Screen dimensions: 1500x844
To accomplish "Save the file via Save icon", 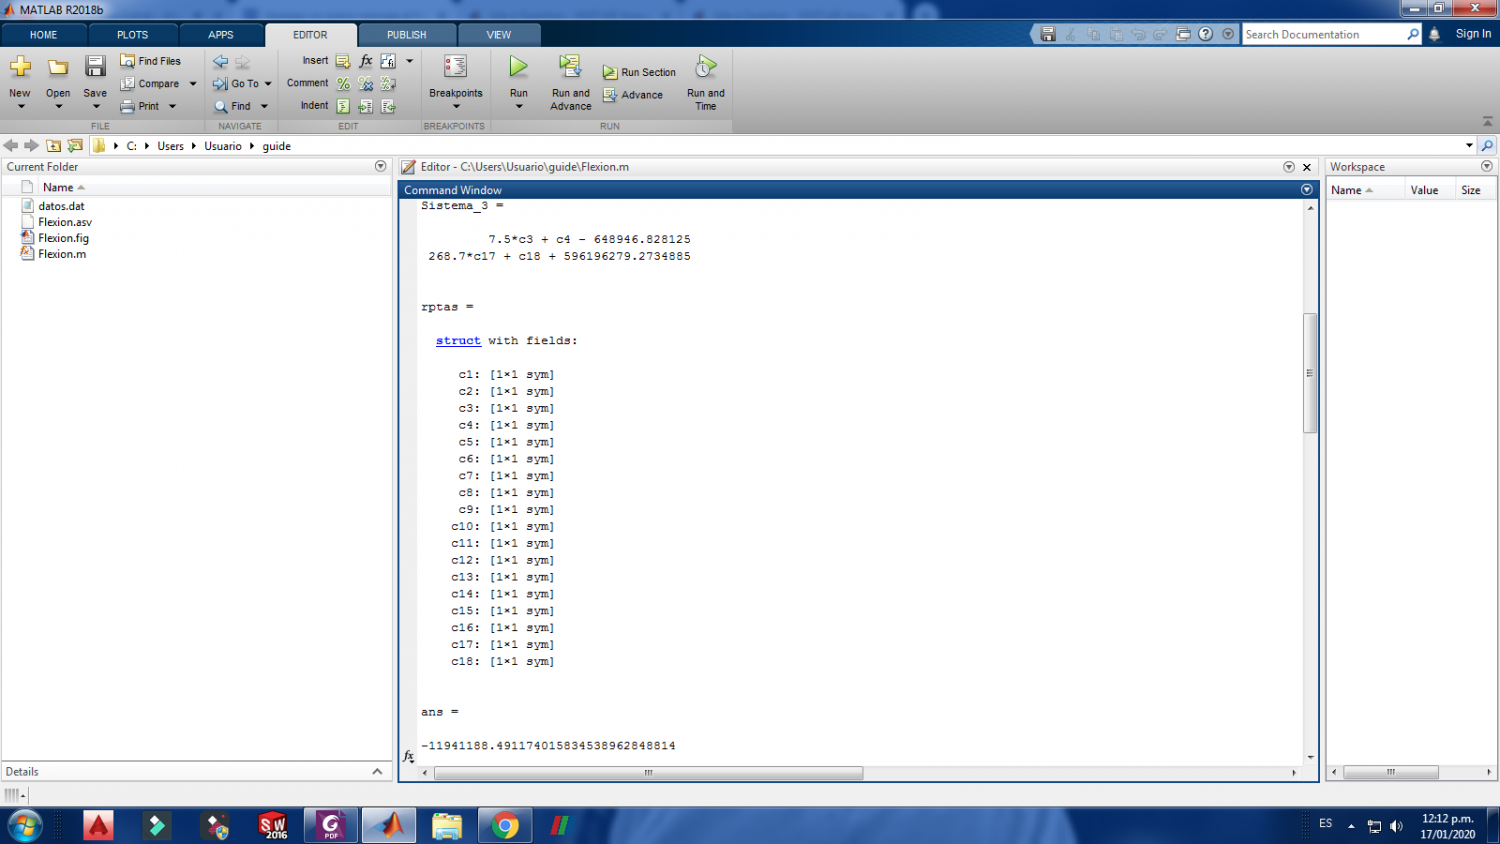I will (x=95, y=67).
